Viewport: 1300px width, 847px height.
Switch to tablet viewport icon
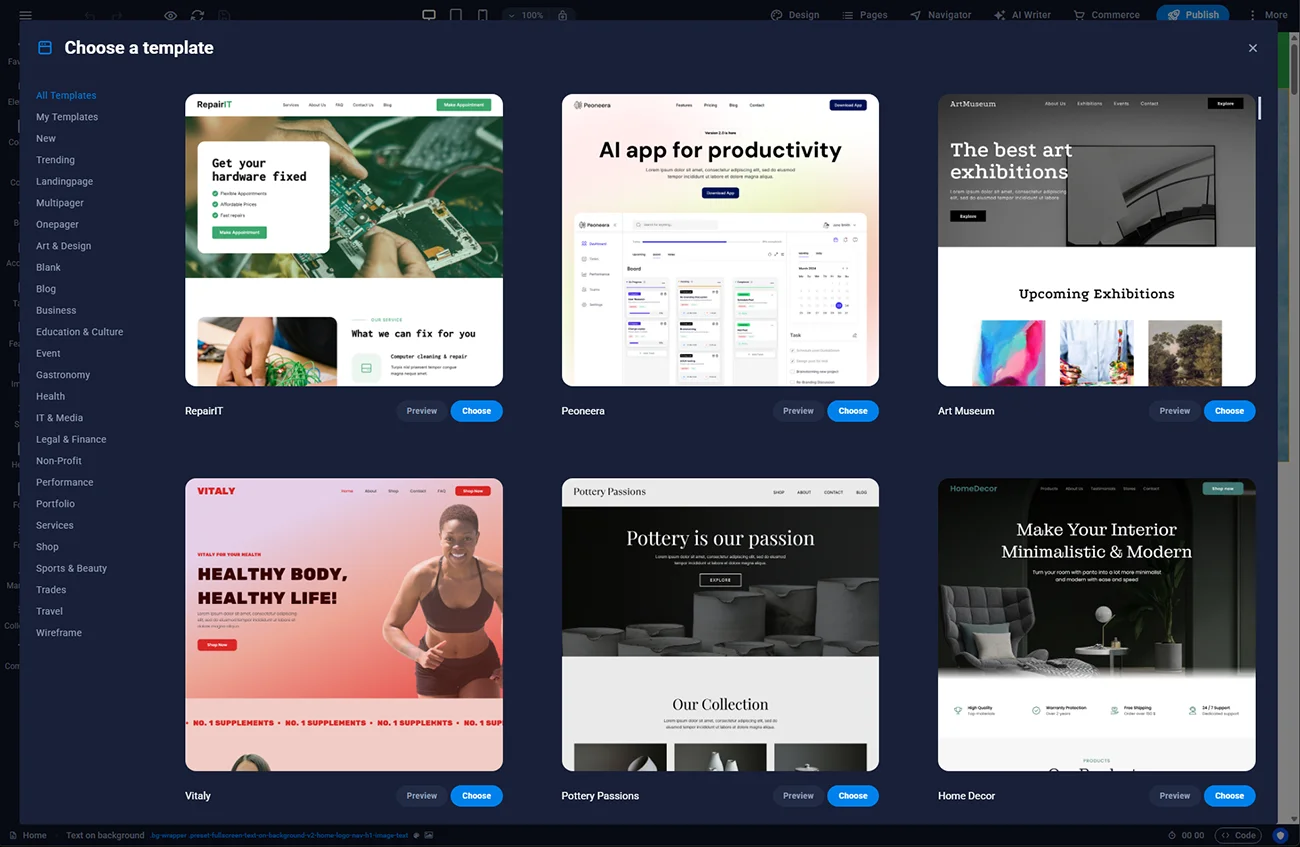coord(456,15)
